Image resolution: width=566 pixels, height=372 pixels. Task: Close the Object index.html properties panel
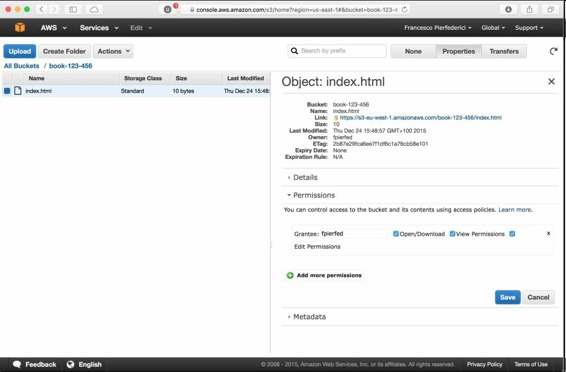click(x=551, y=82)
